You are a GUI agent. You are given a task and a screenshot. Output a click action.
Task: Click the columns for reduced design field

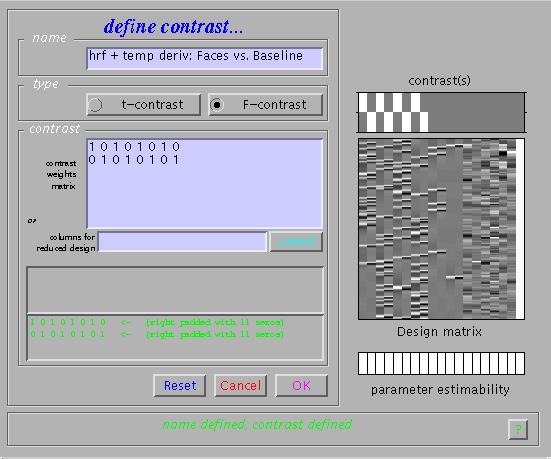(182, 242)
